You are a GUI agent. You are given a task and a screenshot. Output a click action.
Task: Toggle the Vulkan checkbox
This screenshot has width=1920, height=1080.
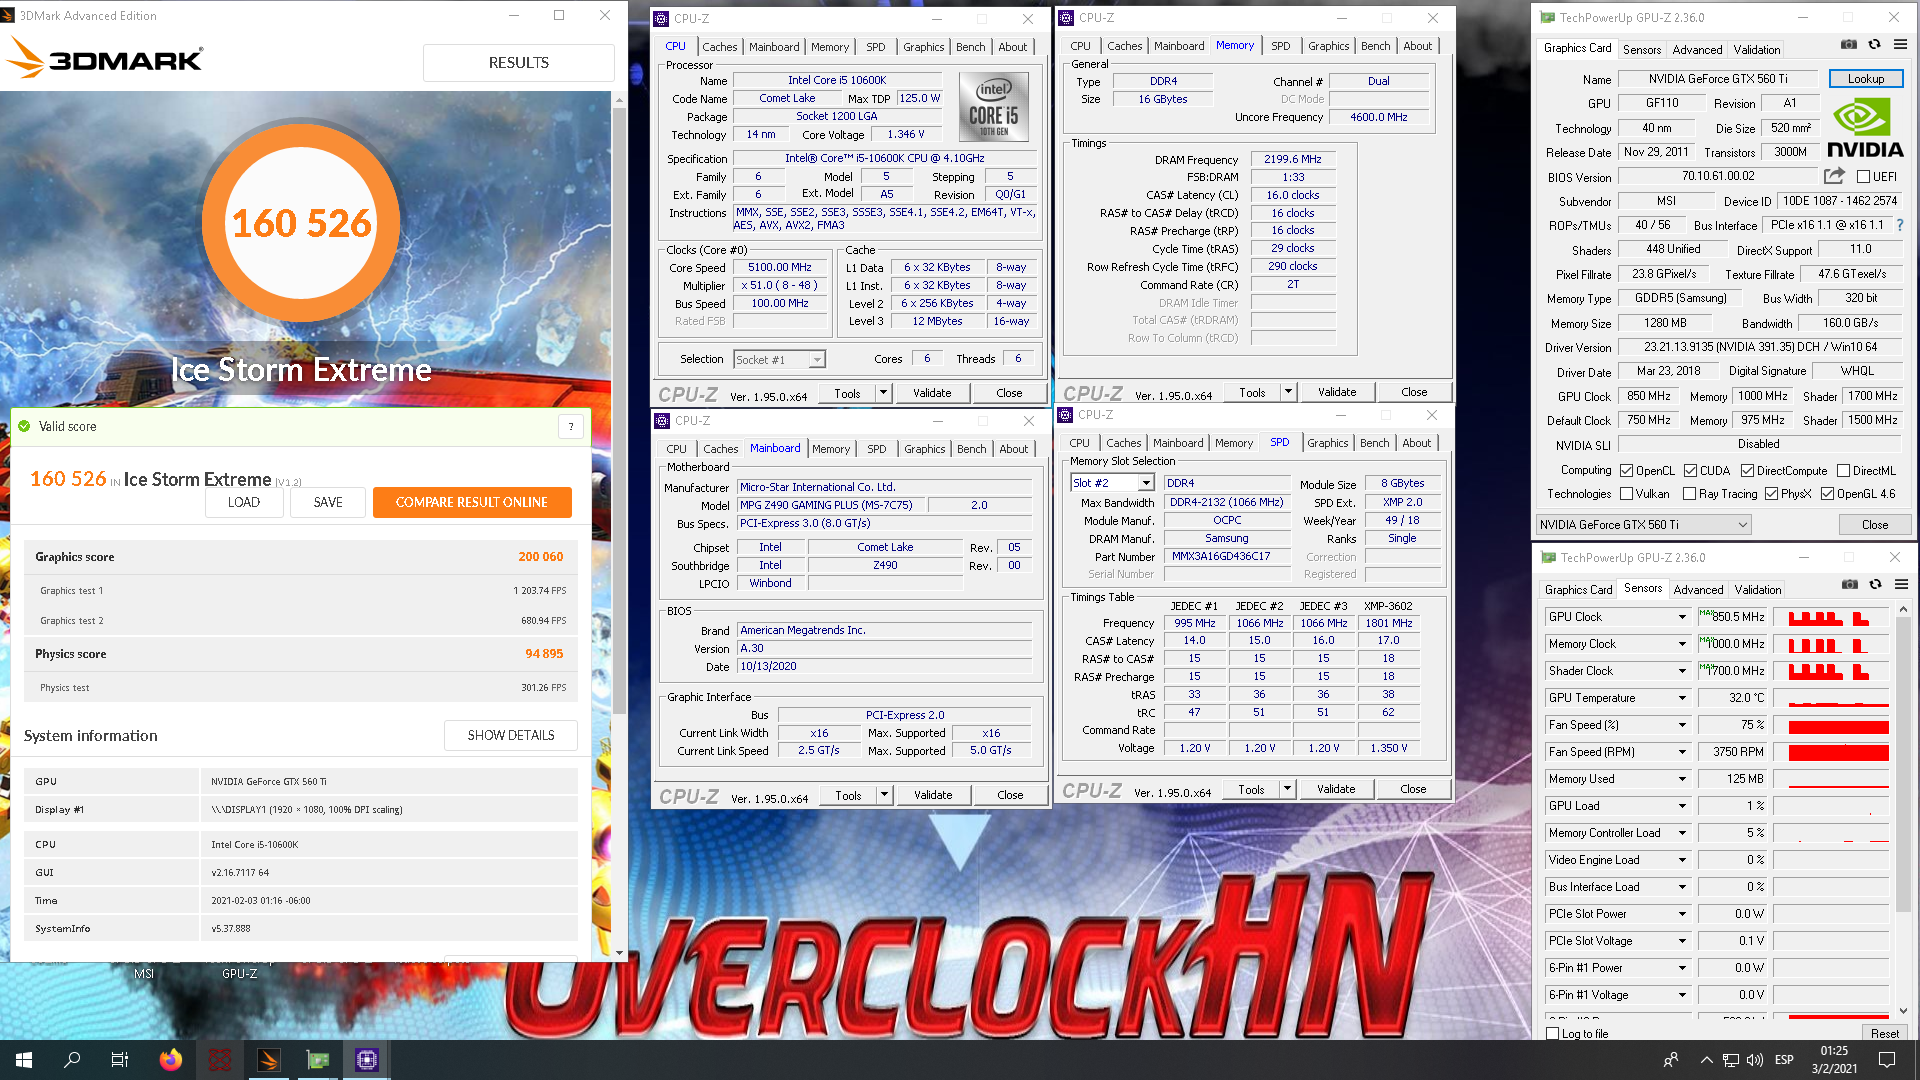click(1627, 494)
